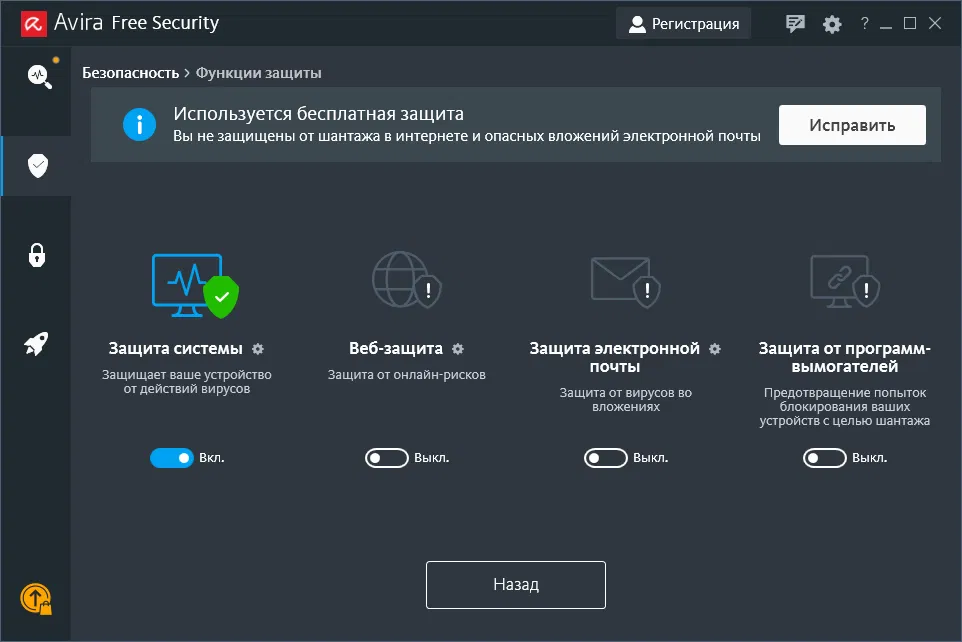Open settings gear in the title bar
The width and height of the screenshot is (962, 642).
832,24
